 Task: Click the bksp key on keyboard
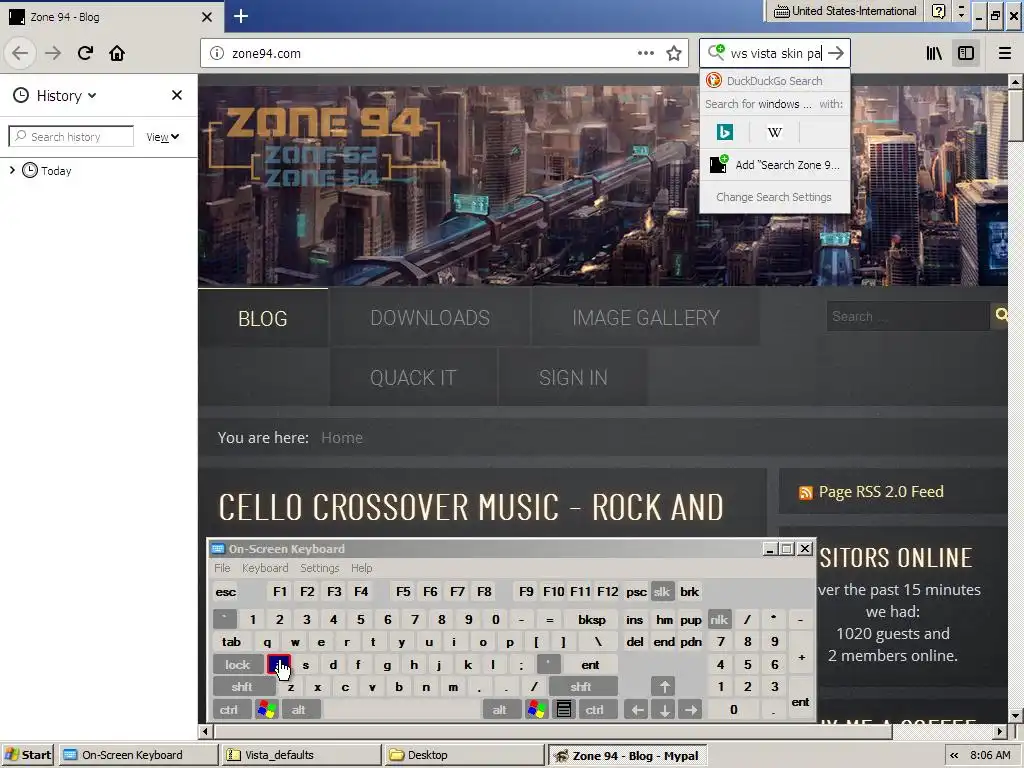592,620
